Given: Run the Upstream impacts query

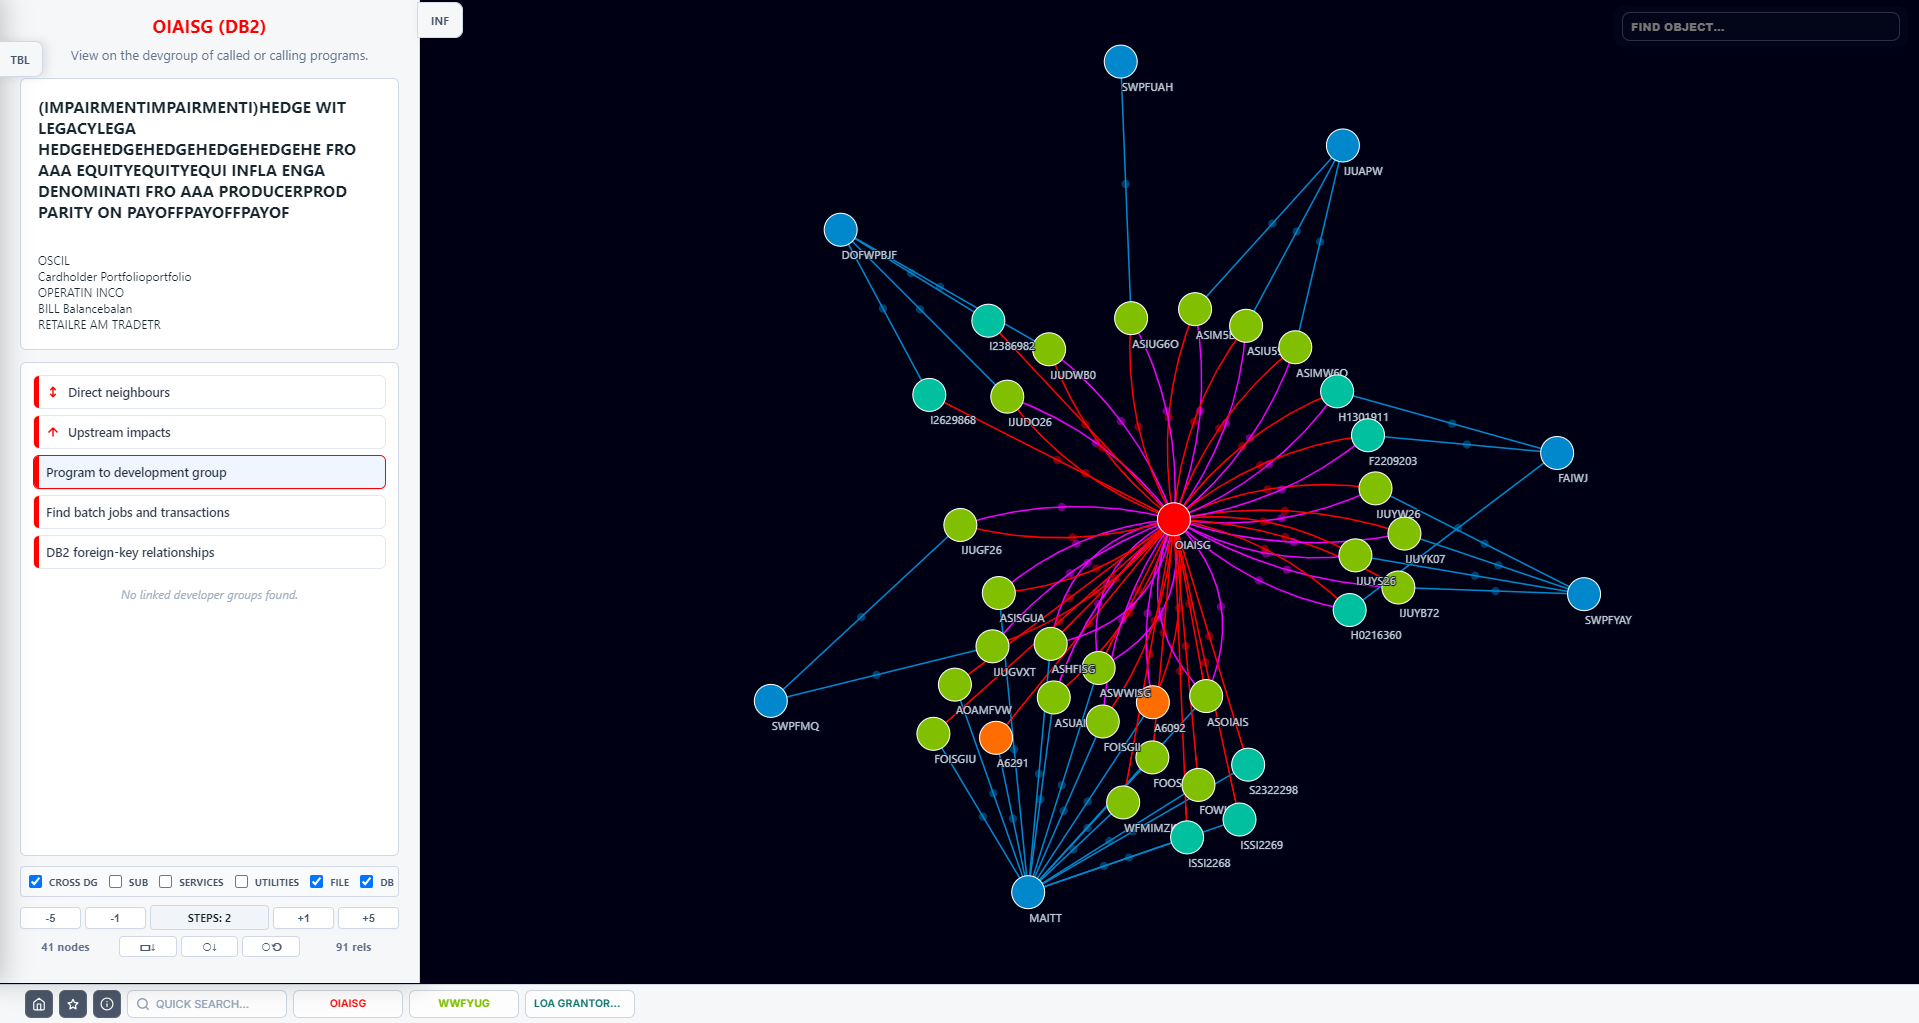Looking at the screenshot, I should [210, 432].
